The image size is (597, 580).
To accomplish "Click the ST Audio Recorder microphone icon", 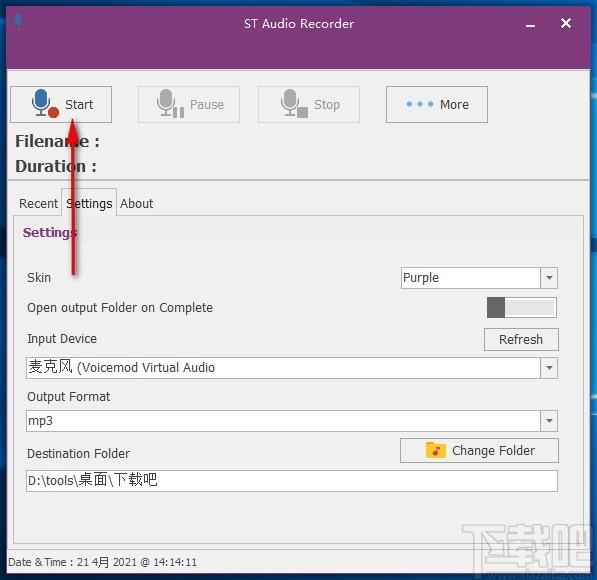I will point(18,22).
